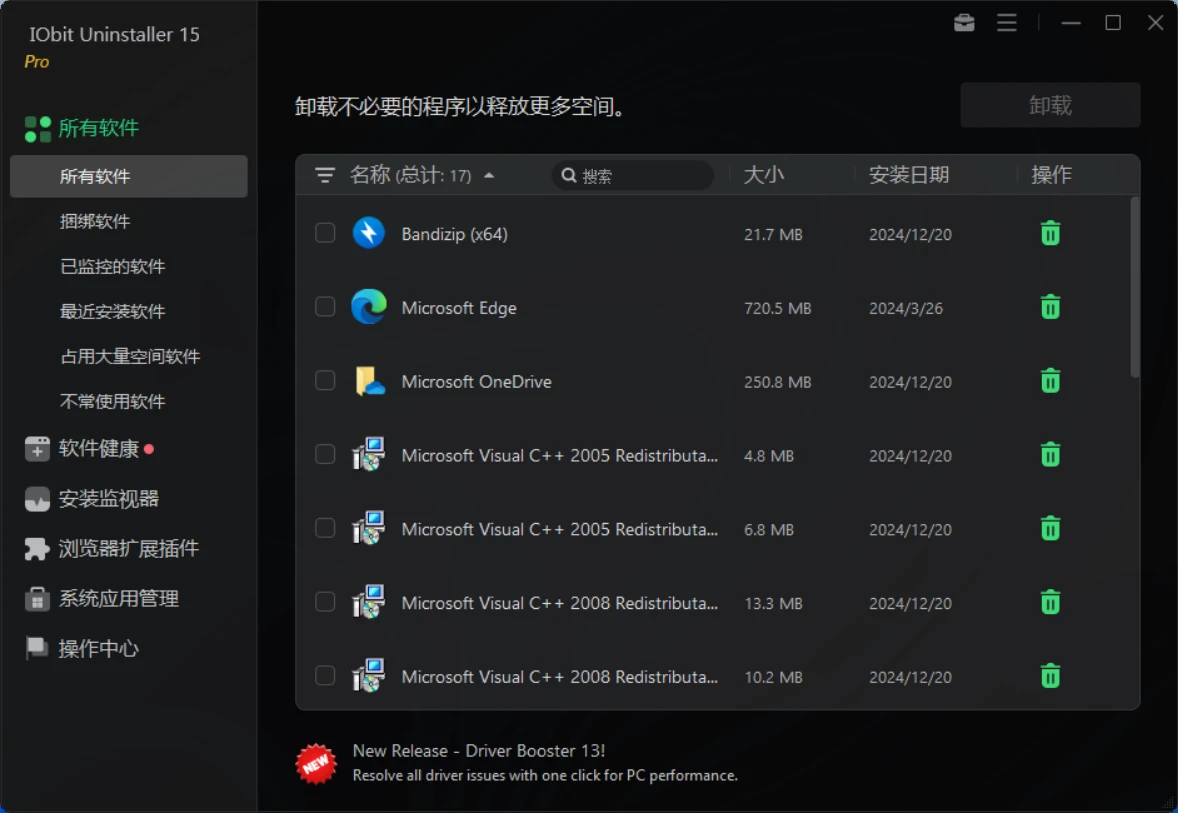Open 不常使用软件 in the sidebar

113,402
